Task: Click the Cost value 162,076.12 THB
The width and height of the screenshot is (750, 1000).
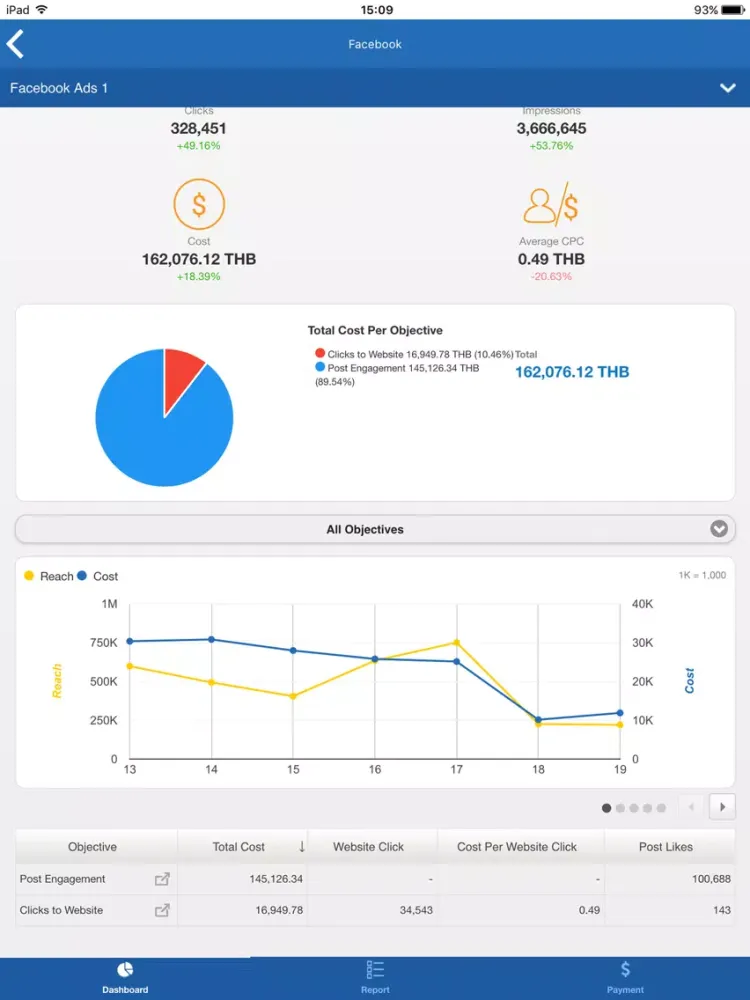Action: tap(199, 259)
